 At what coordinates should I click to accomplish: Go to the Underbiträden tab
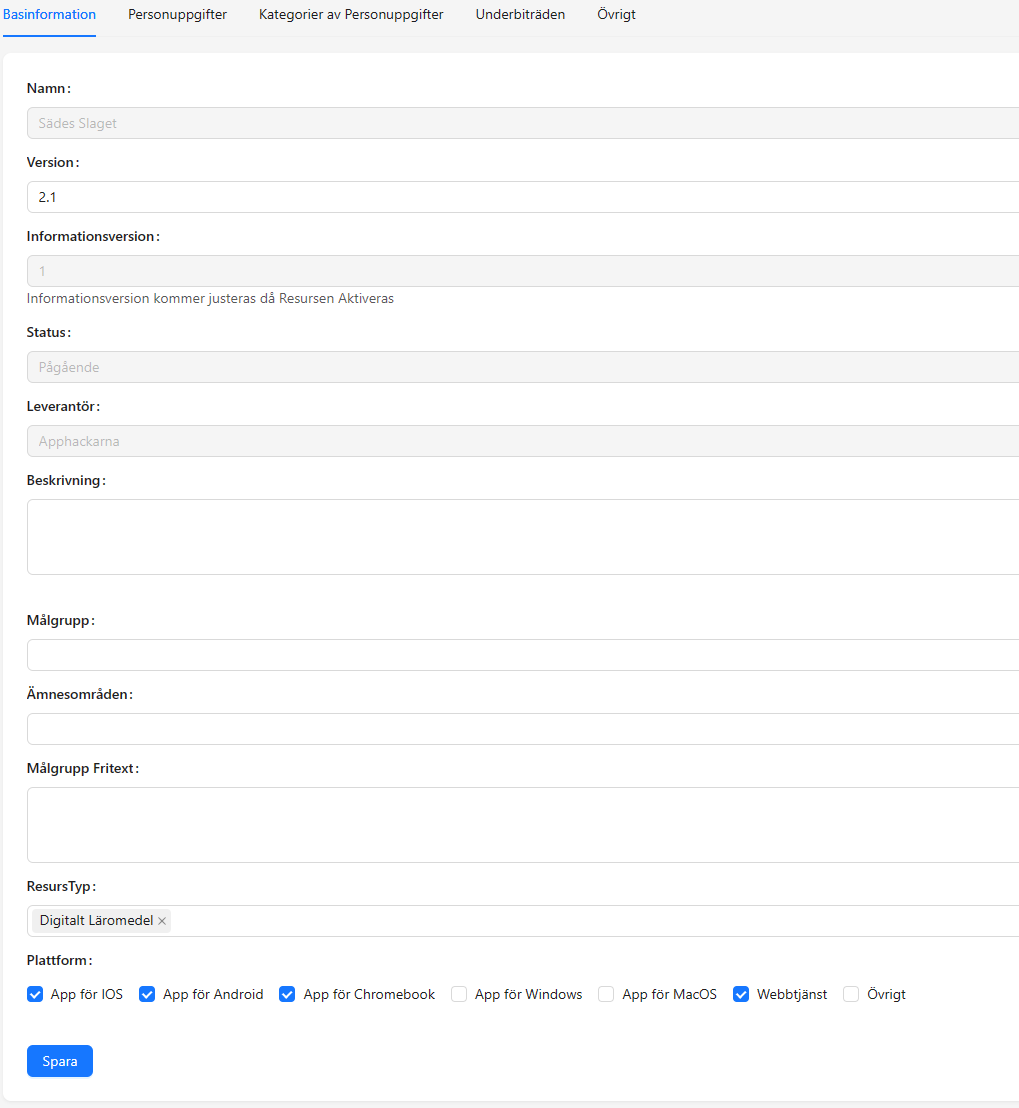coord(520,14)
